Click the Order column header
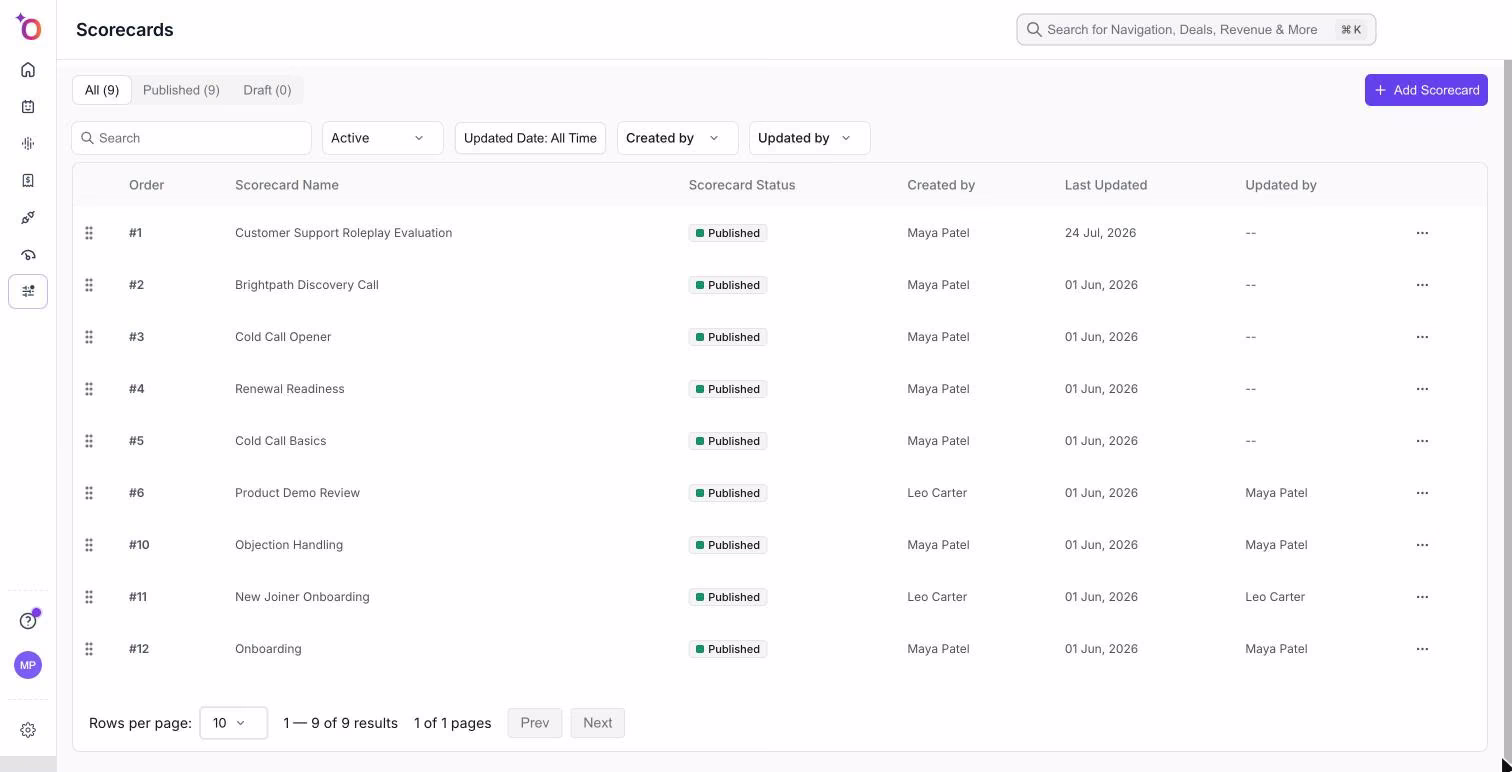1512x772 pixels. tap(146, 185)
